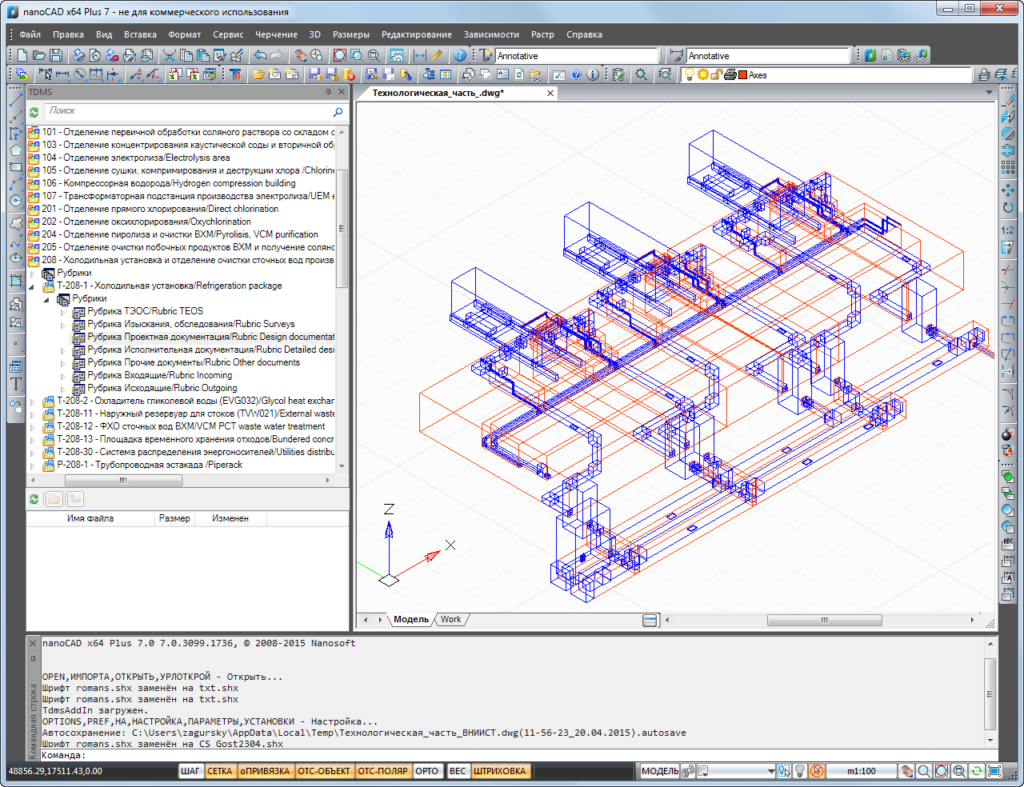Save the current drawing
The height and width of the screenshot is (787, 1024).
[x=58, y=55]
